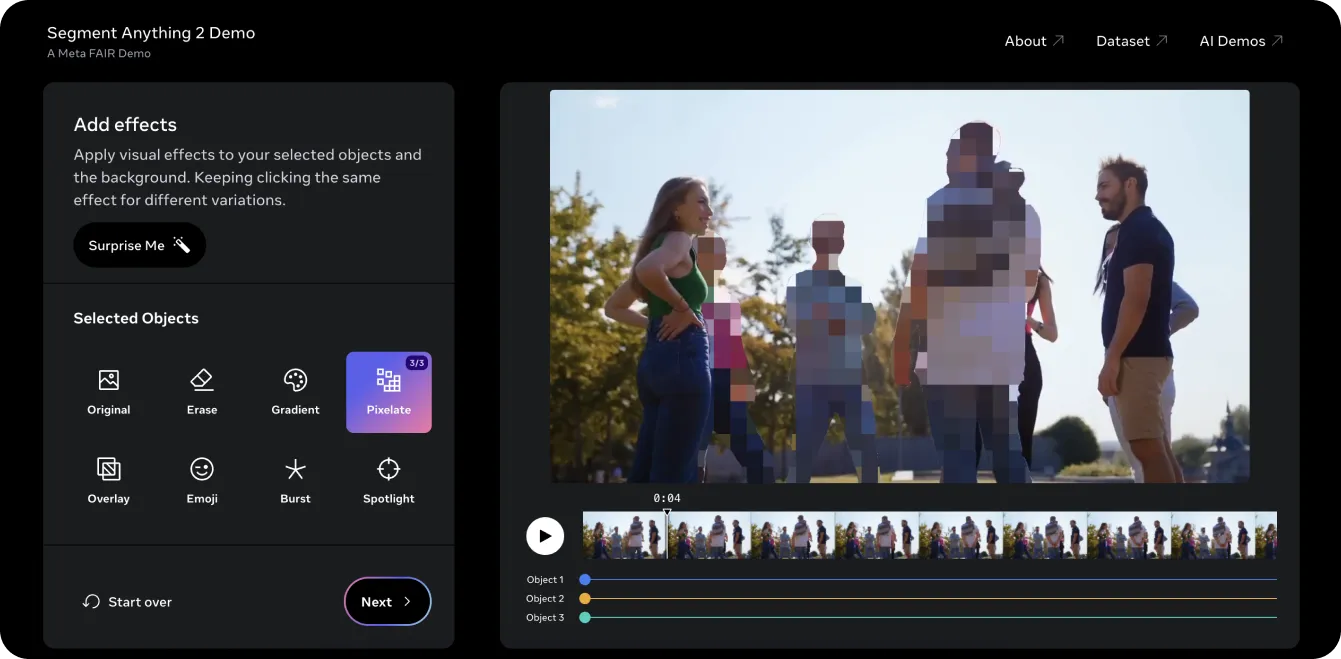Screen dimensions: 1341x659
Task: Open the Dataset link
Action: [1132, 41]
